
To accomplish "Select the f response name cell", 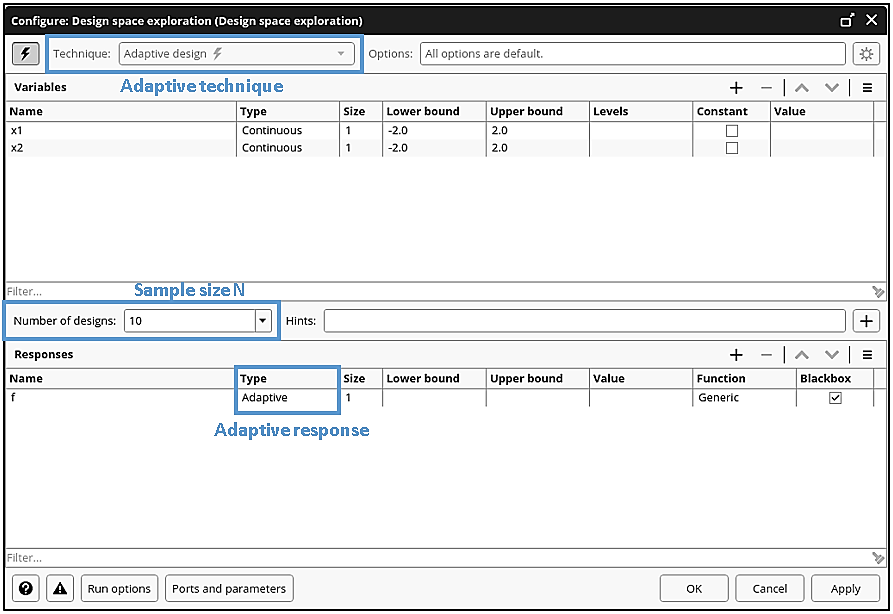I will (121, 398).
